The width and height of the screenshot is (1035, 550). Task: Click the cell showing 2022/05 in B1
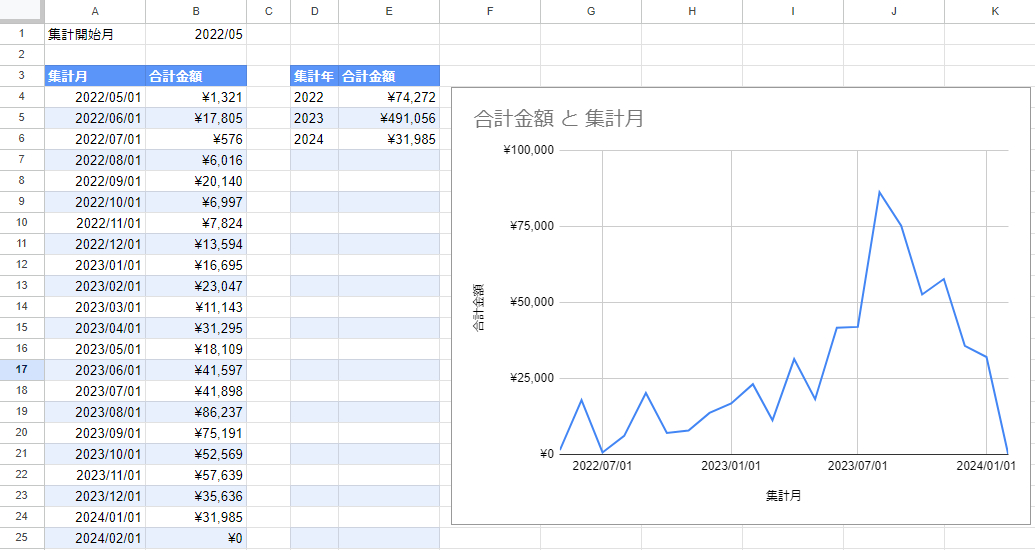tap(196, 34)
